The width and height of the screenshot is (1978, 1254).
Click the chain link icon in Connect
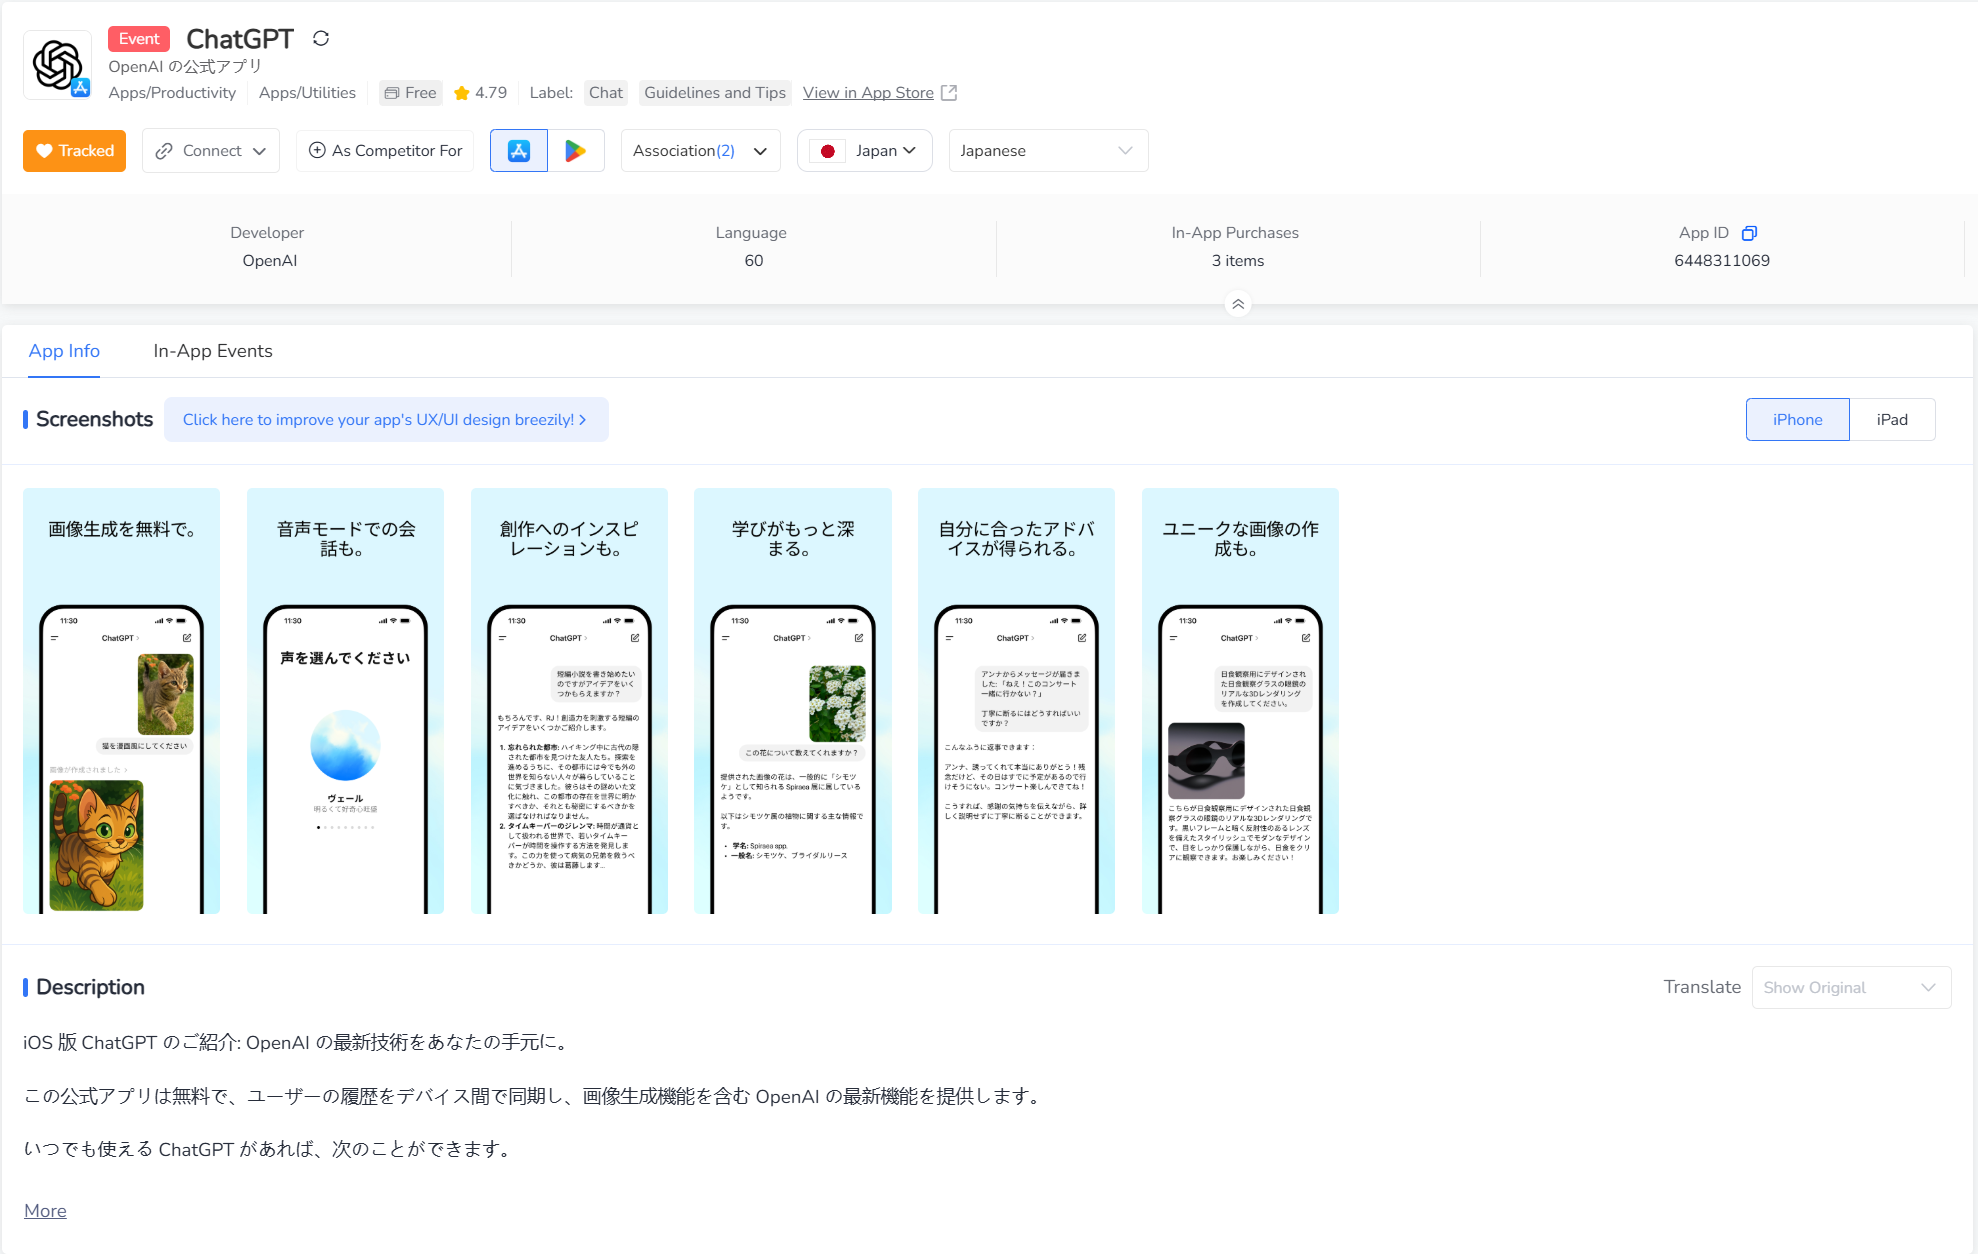[x=165, y=151]
